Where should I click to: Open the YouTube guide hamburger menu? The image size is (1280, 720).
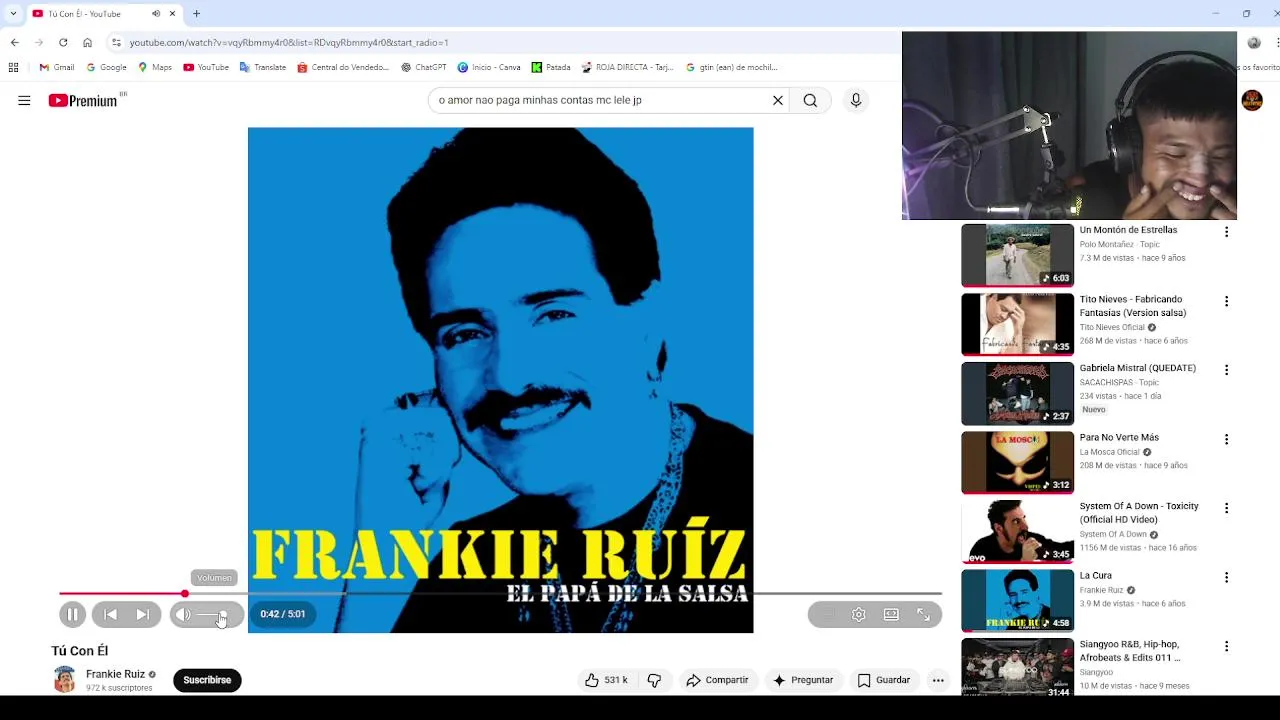(x=24, y=100)
